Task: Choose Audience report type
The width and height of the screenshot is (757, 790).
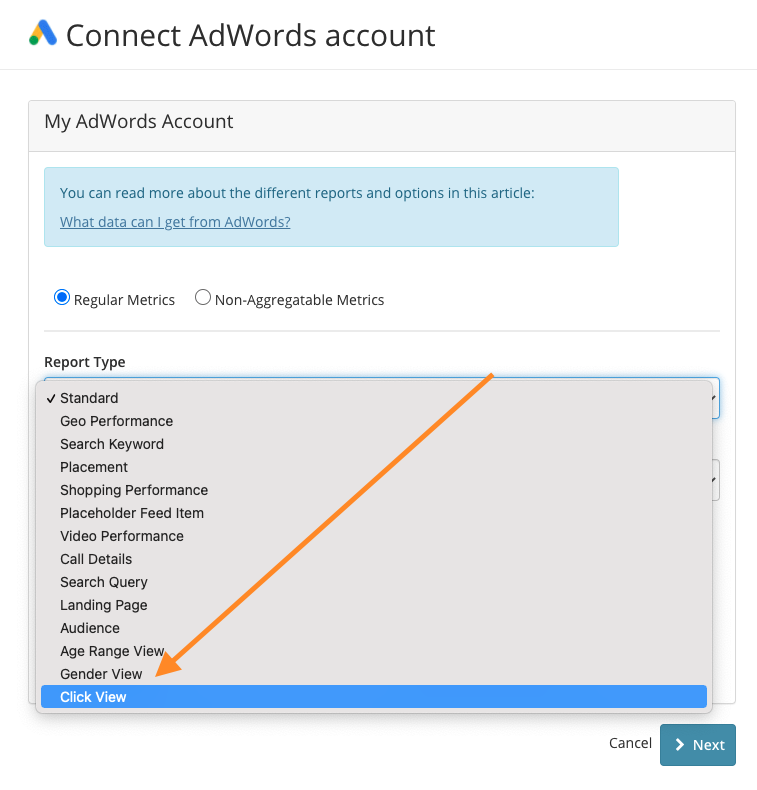Action: (374, 628)
